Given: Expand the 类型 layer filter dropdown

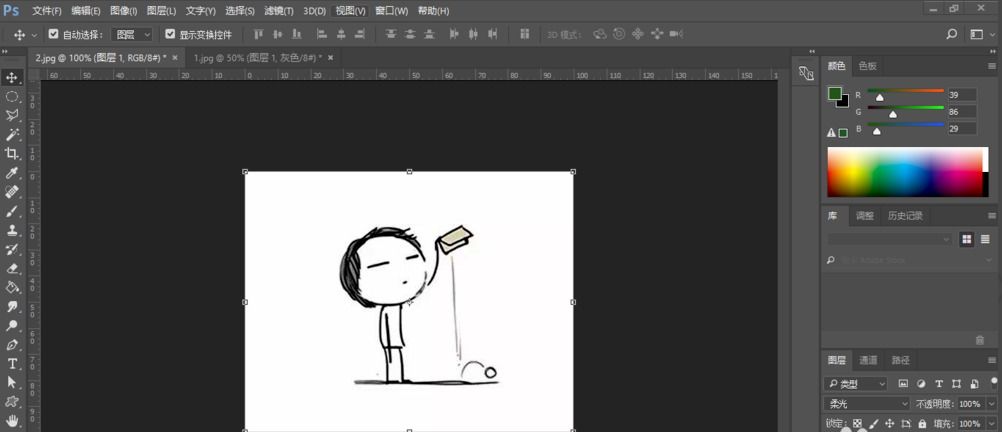Looking at the screenshot, I should pyautogui.click(x=856, y=384).
